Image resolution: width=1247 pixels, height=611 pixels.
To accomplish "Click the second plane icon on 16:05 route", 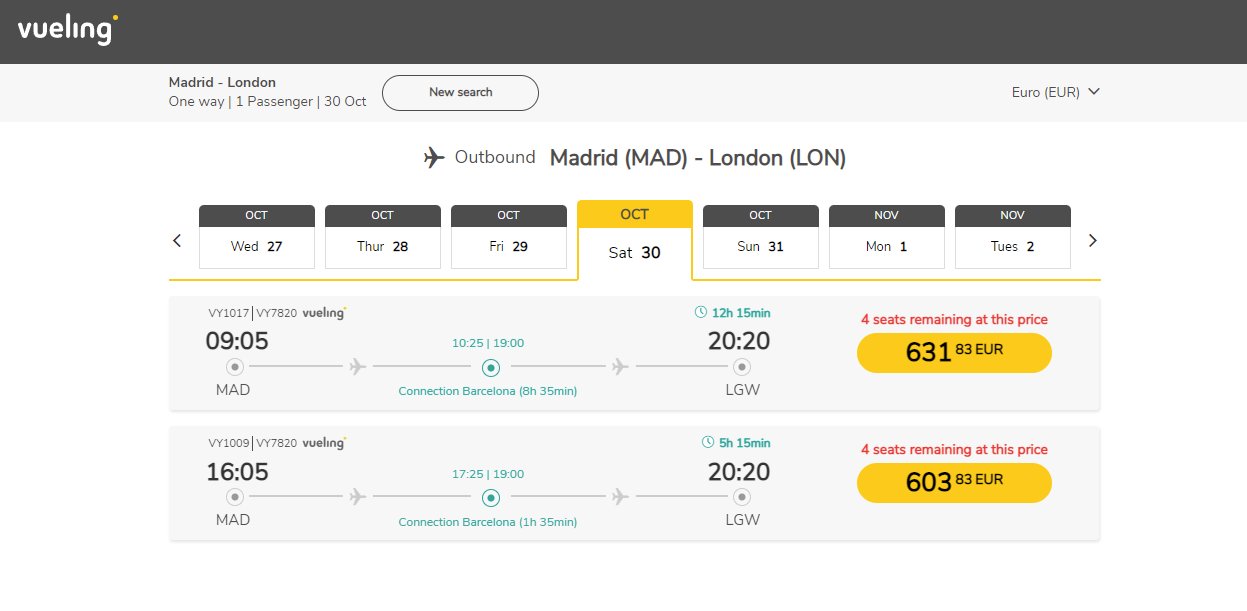I will (620, 497).
